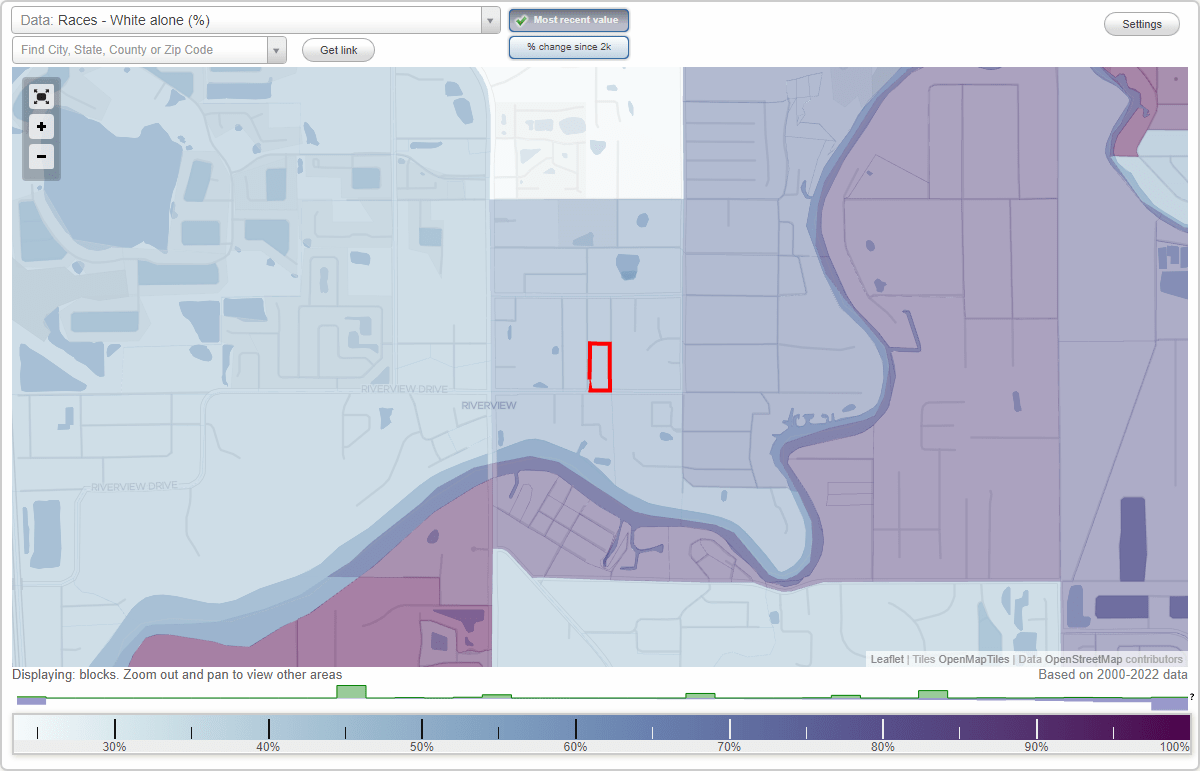
Task: Click the 80% mark on color scale
Action: click(x=883, y=729)
